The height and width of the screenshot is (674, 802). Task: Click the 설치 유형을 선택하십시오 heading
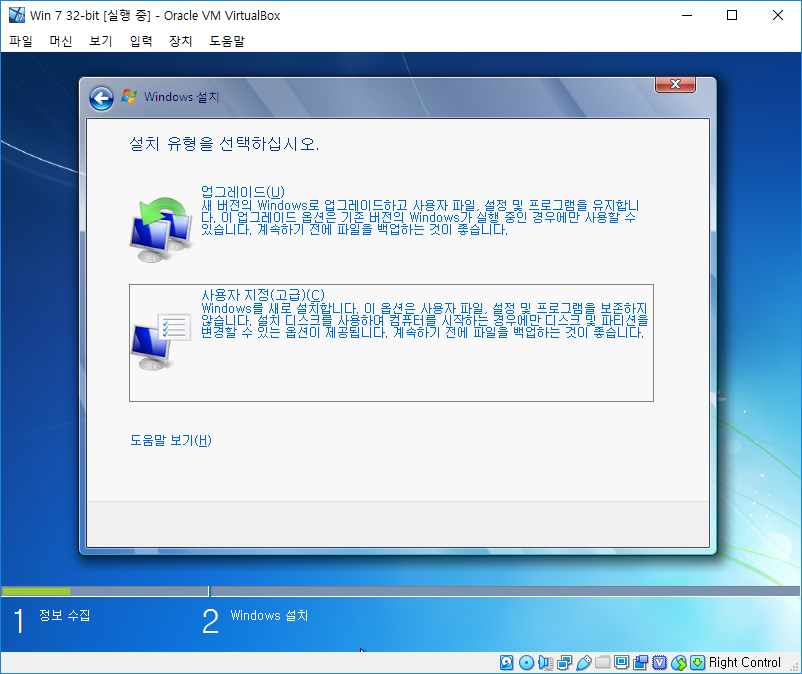click(225, 144)
